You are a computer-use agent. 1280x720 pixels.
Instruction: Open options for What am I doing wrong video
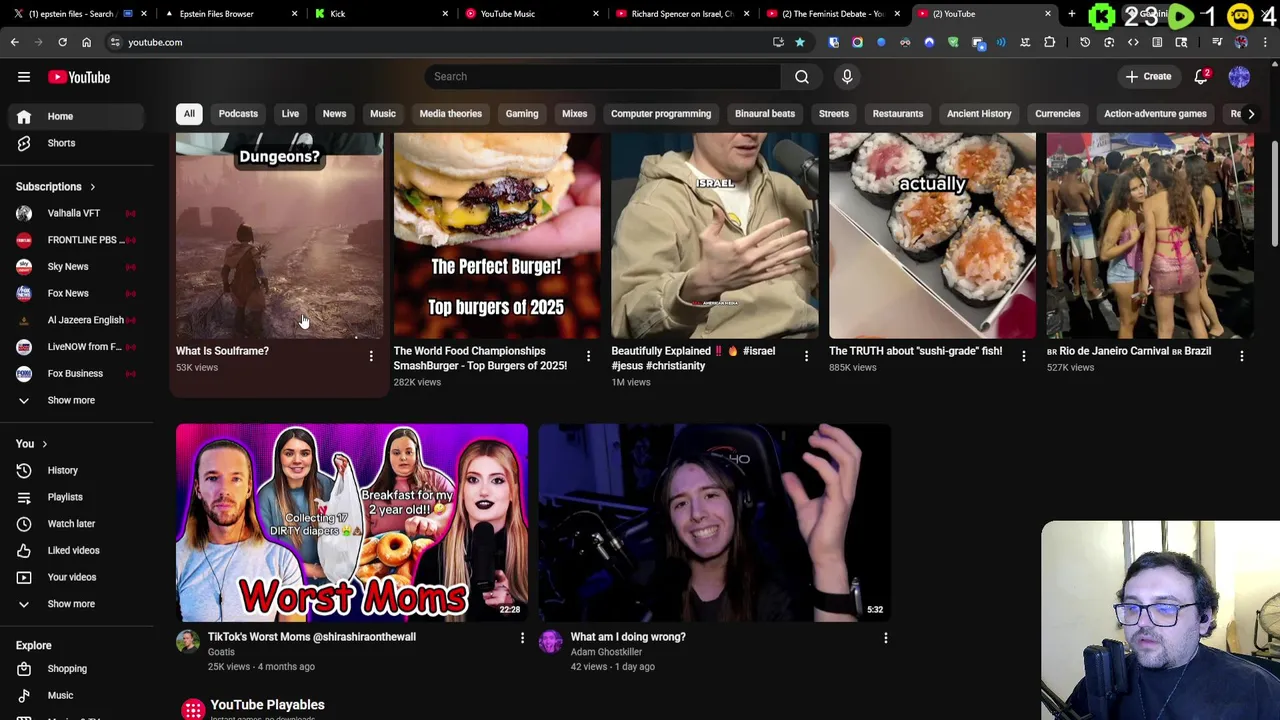885,638
